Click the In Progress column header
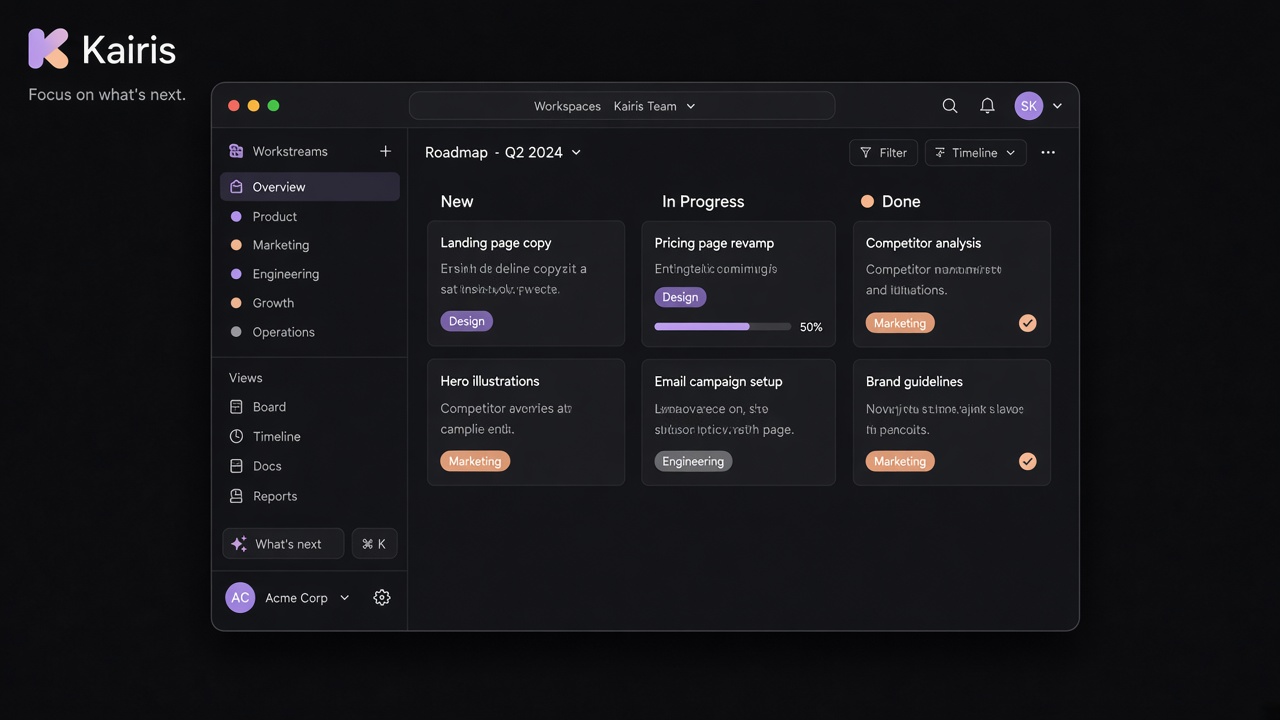Image resolution: width=1280 pixels, height=720 pixels. point(703,201)
